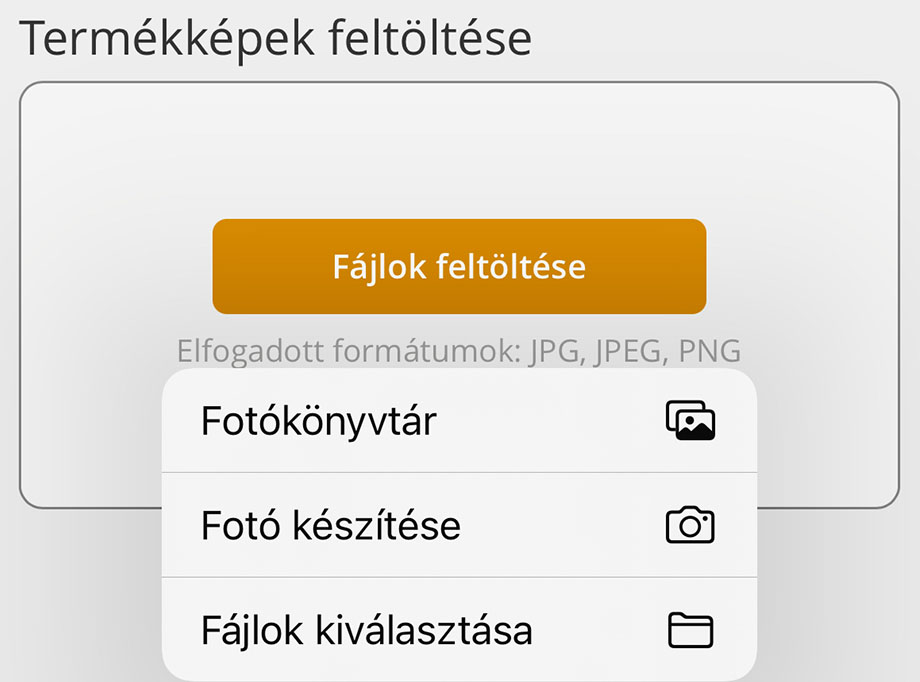Click empty upload drop zone above orange button

click(x=459, y=151)
